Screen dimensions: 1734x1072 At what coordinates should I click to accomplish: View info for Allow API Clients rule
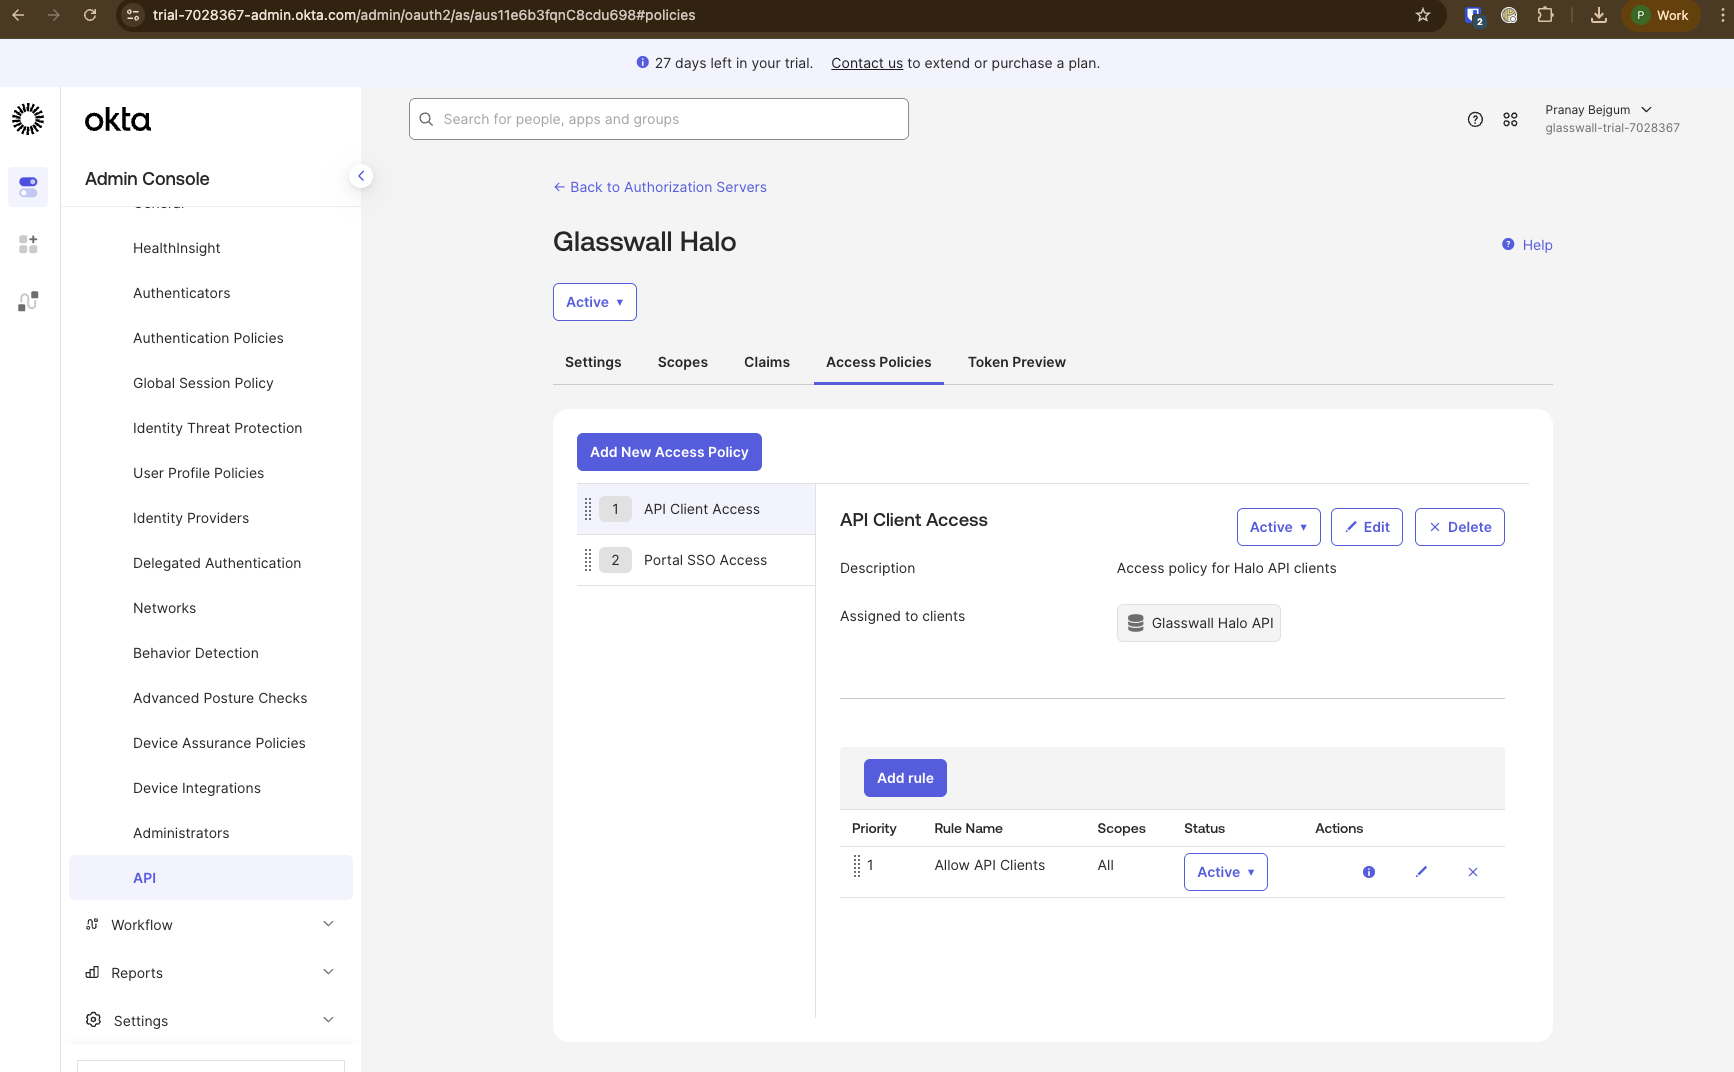point(1369,872)
